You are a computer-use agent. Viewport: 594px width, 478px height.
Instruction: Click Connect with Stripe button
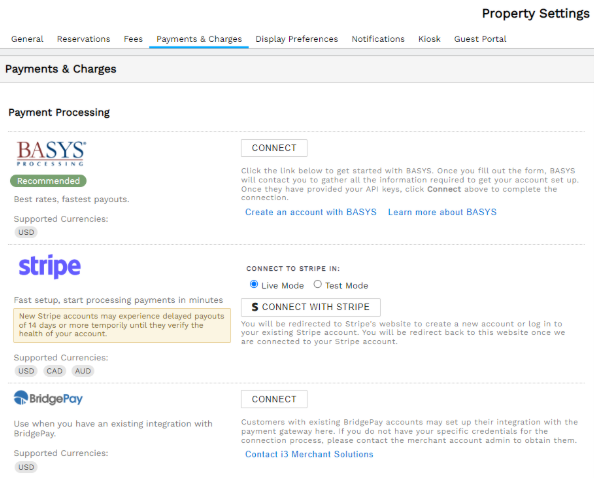[x=311, y=307]
